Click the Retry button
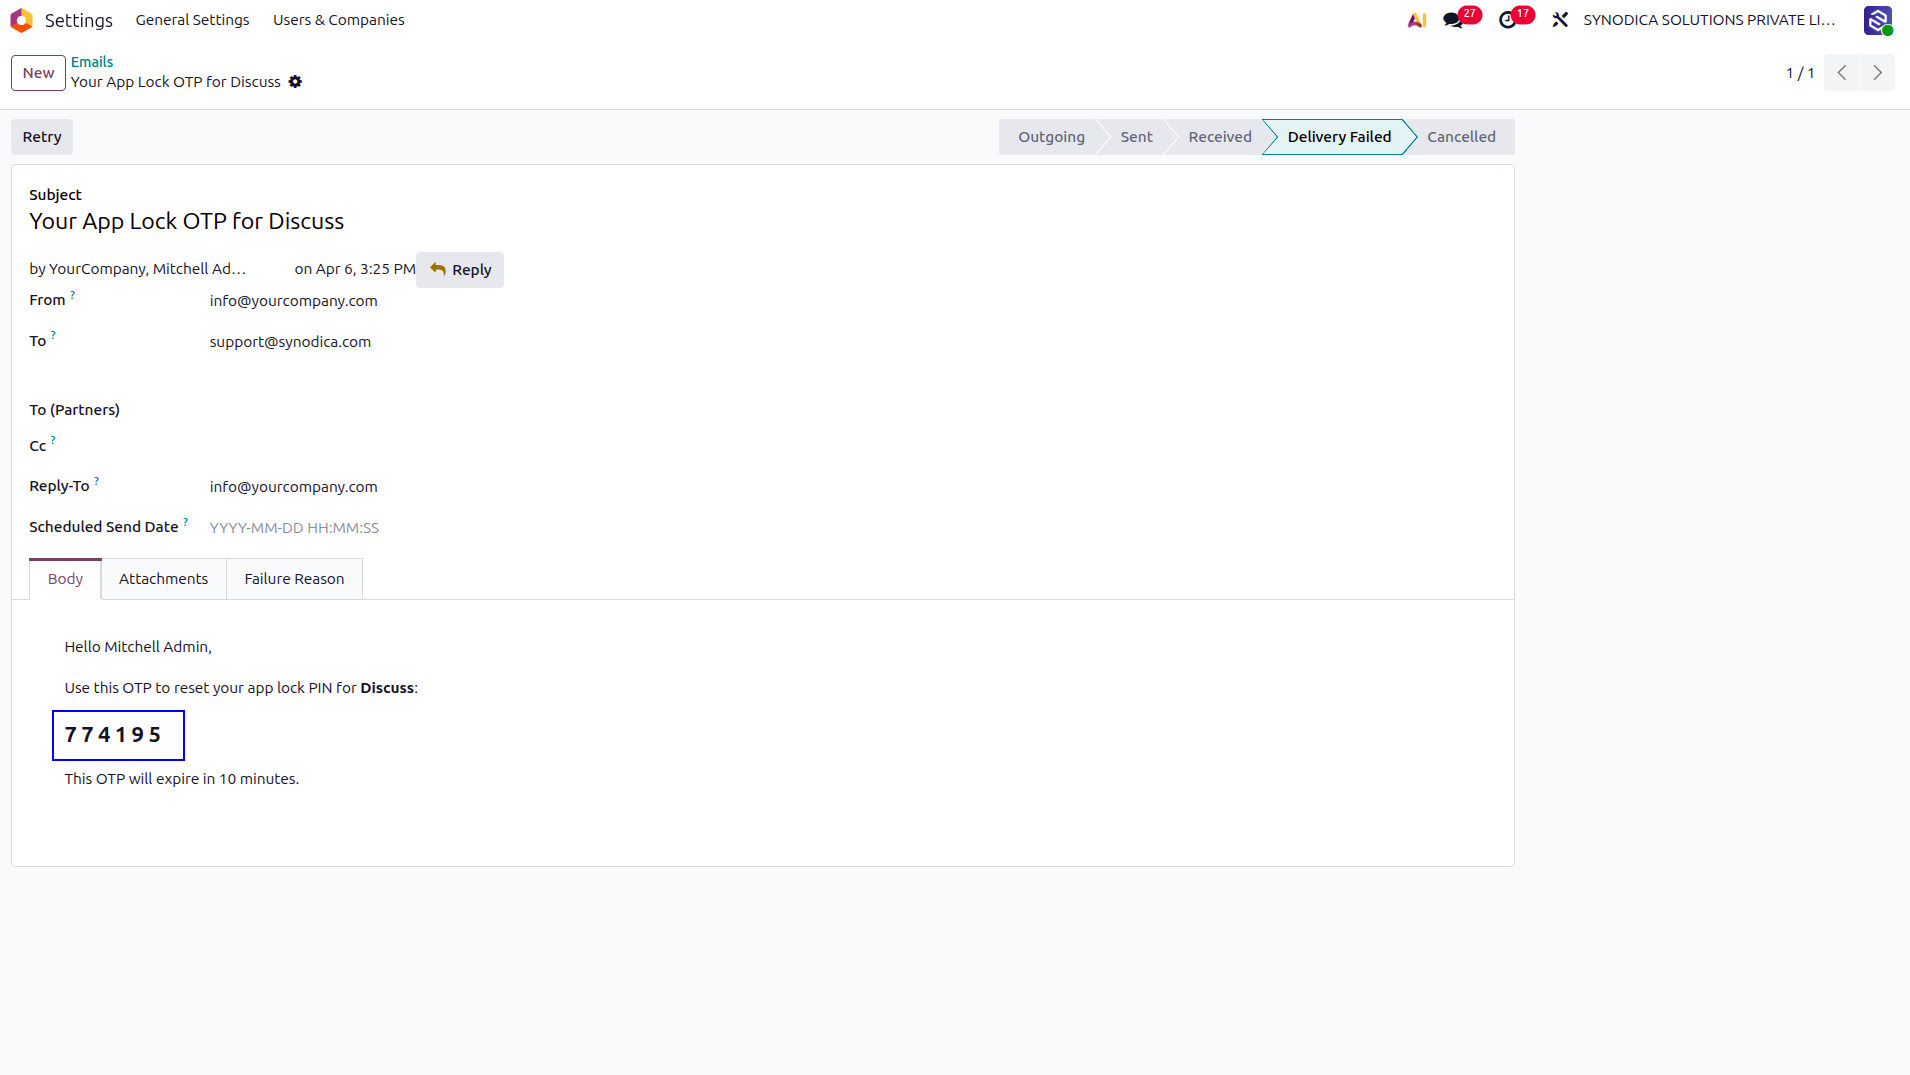Viewport: 1910px width, 1075px height. 42,137
